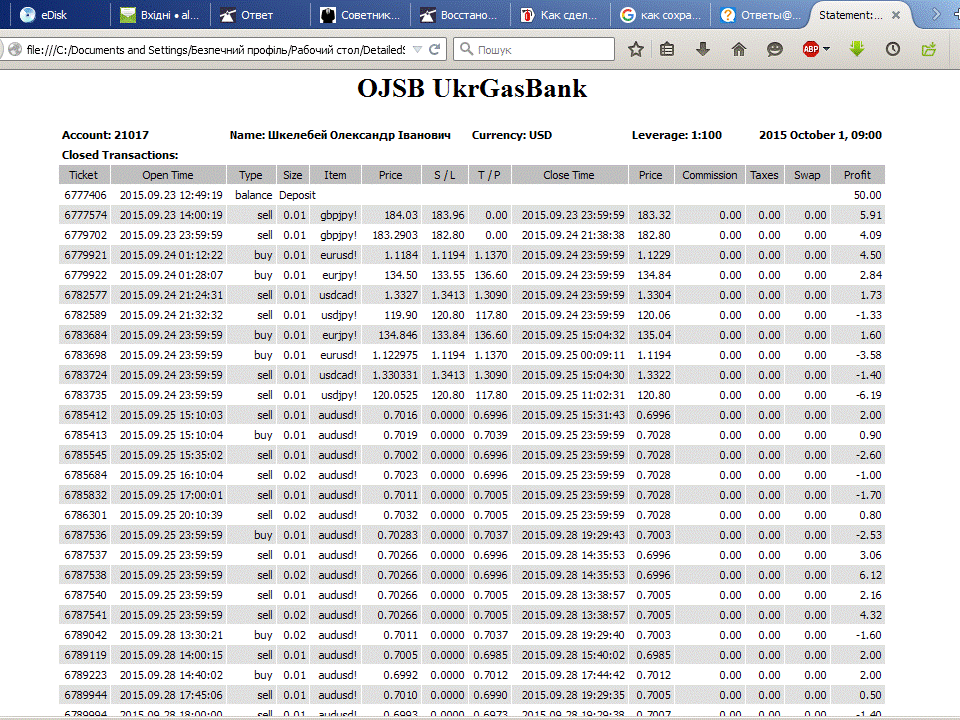
Task: Click the chat smiley toolbar icon
Action: pyautogui.click(x=774, y=50)
